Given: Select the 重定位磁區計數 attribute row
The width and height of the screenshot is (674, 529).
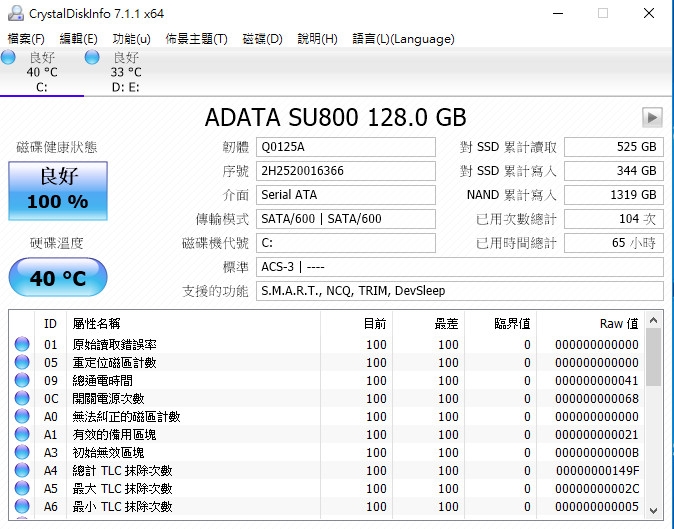Looking at the screenshot, I should click(327, 362).
